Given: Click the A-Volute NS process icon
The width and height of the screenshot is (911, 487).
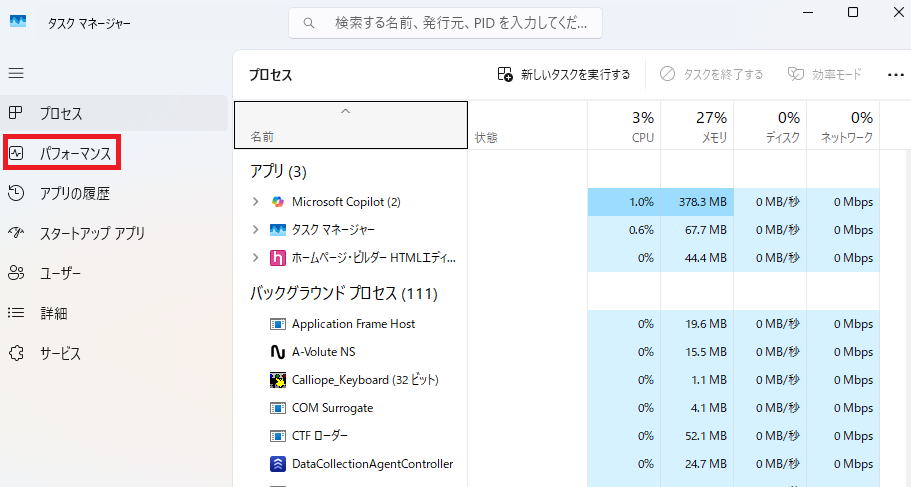Looking at the screenshot, I should click(278, 352).
